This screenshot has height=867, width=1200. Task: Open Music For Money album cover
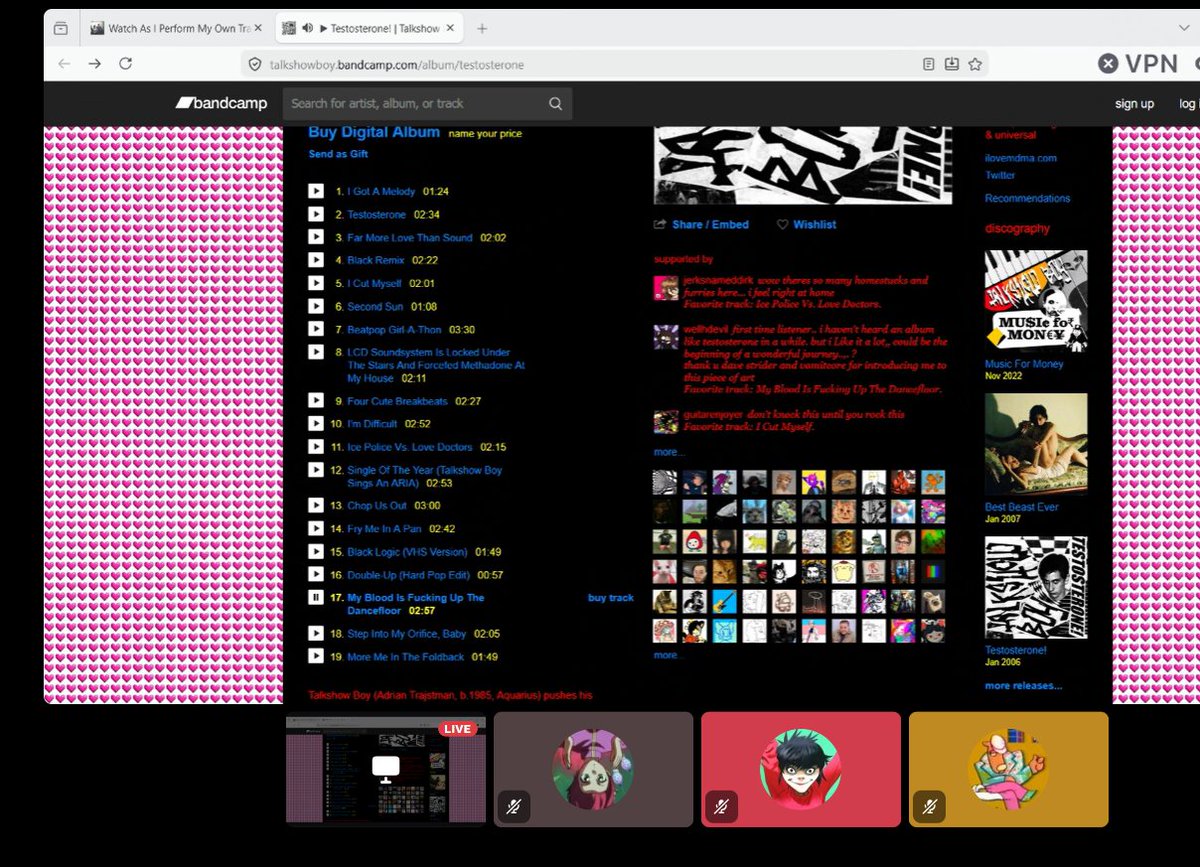(1036, 301)
